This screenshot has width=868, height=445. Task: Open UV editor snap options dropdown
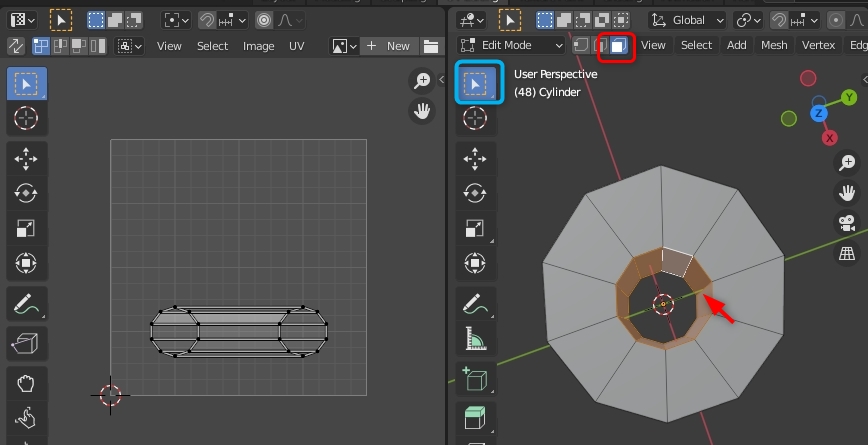click(233, 20)
